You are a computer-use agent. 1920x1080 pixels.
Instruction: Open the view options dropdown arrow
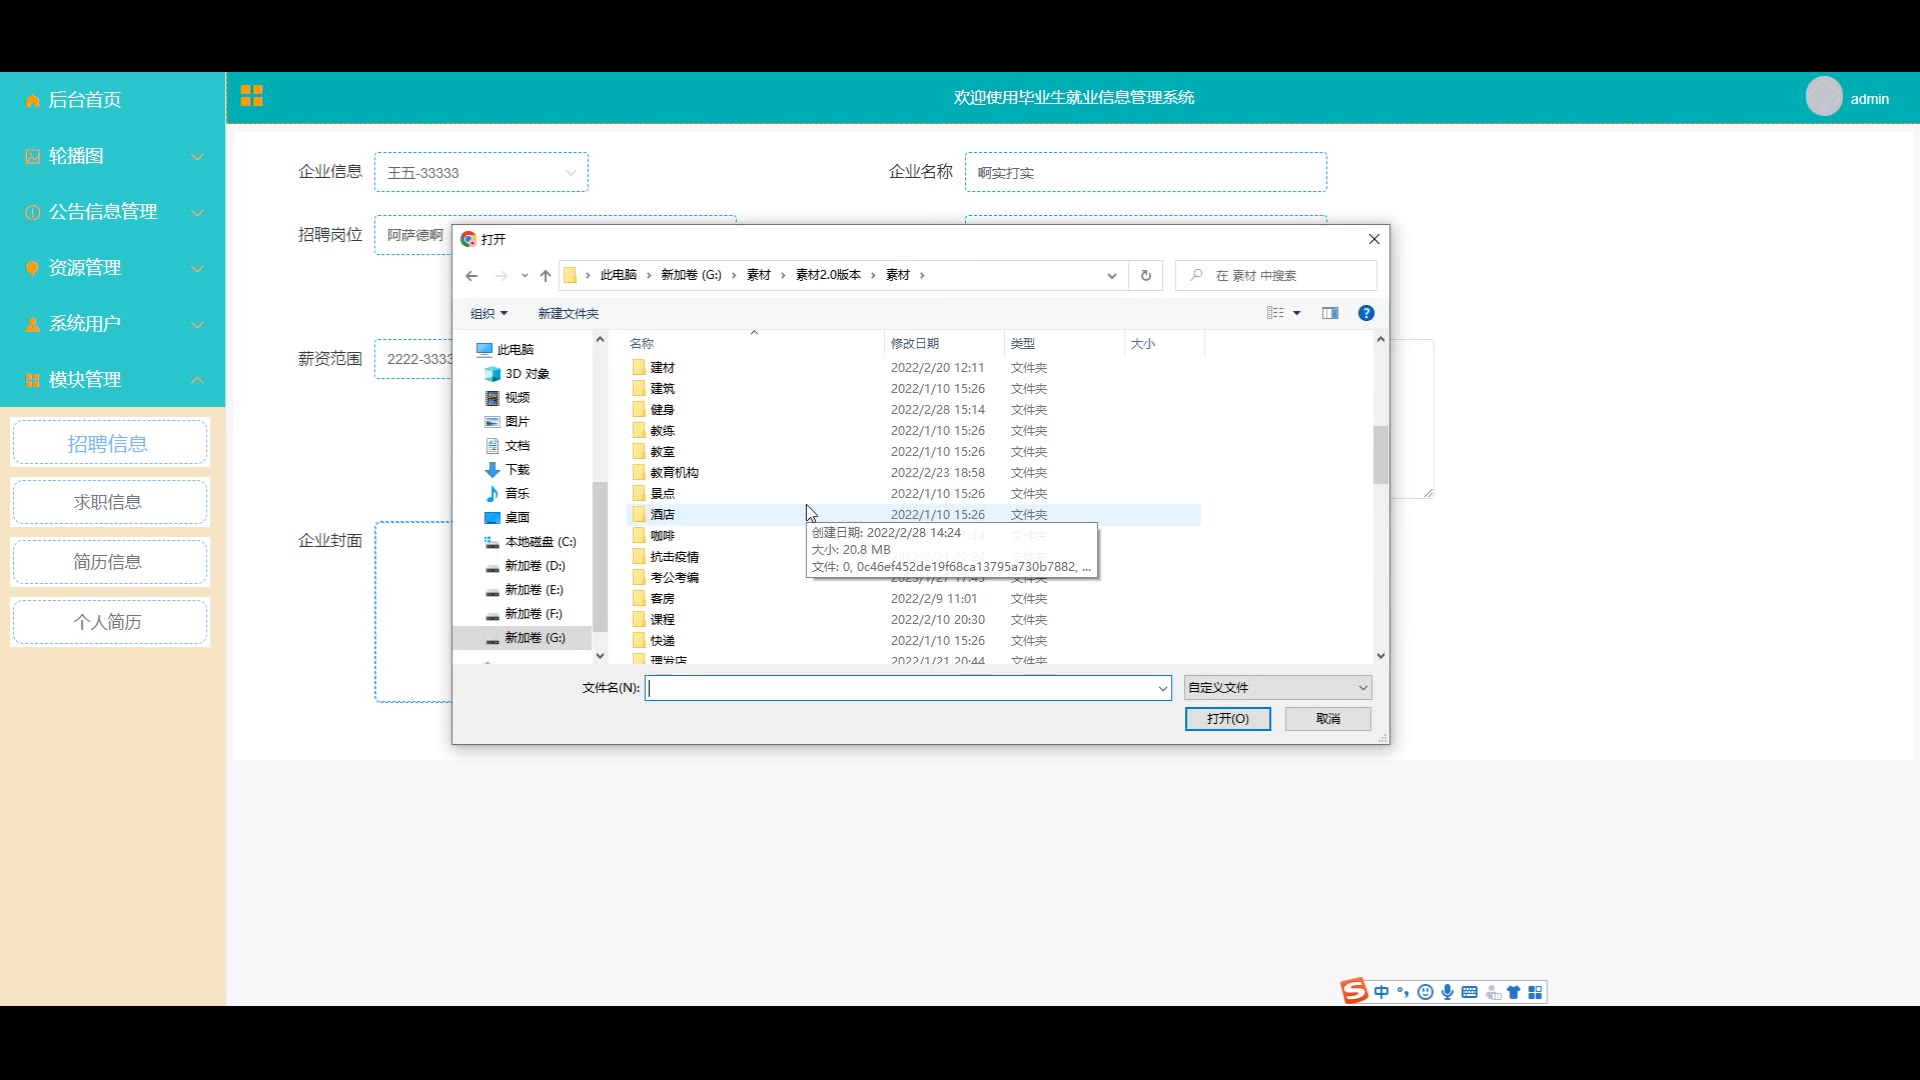(x=1297, y=314)
